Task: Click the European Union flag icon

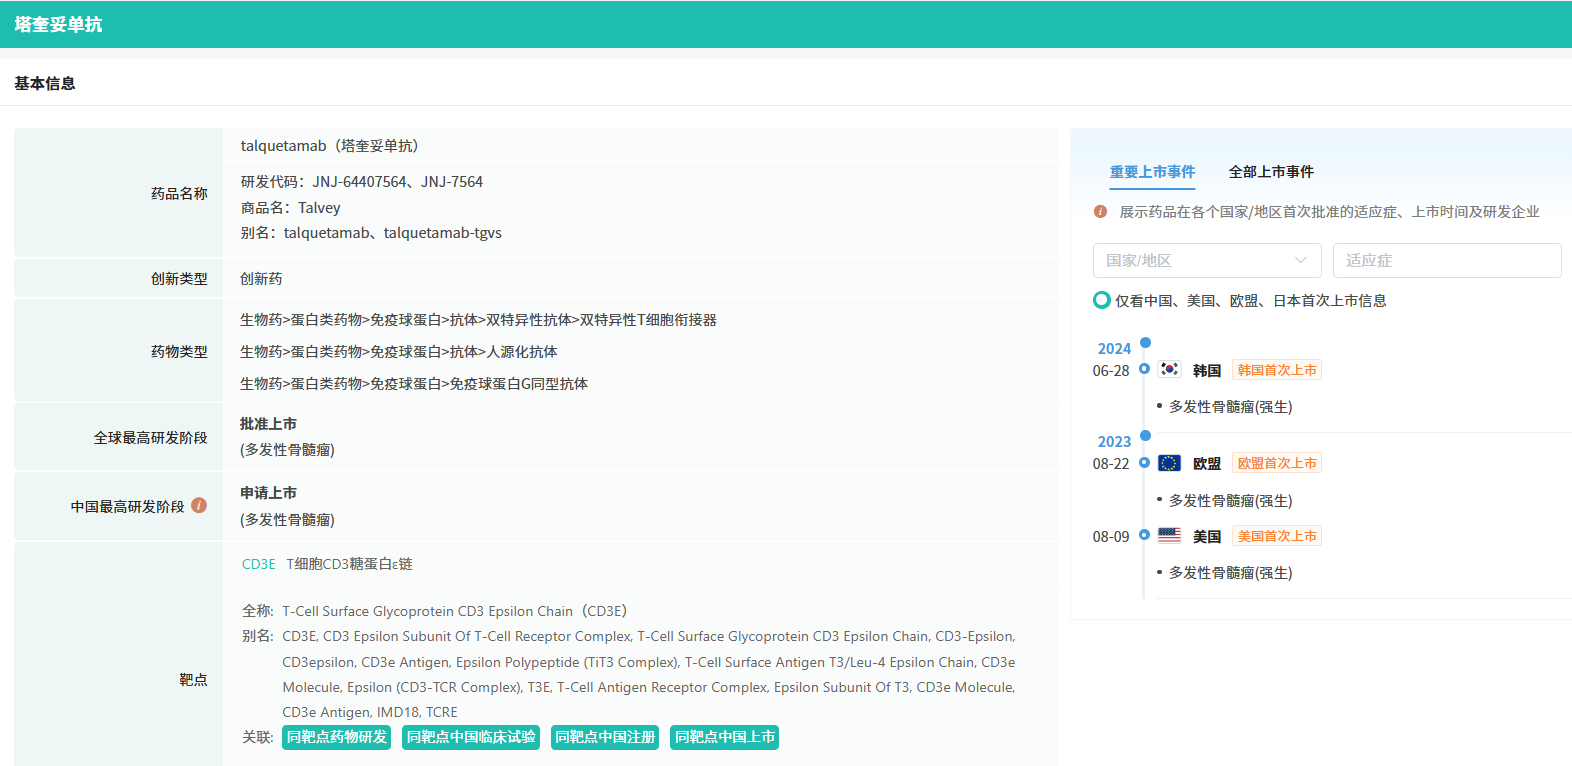Action: [1169, 463]
